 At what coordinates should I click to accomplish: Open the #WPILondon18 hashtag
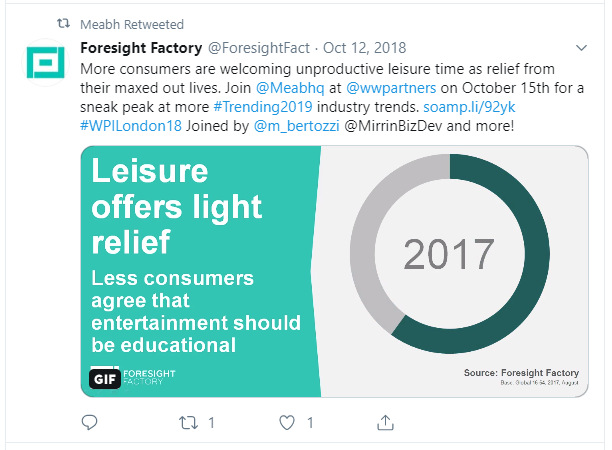(x=130, y=126)
